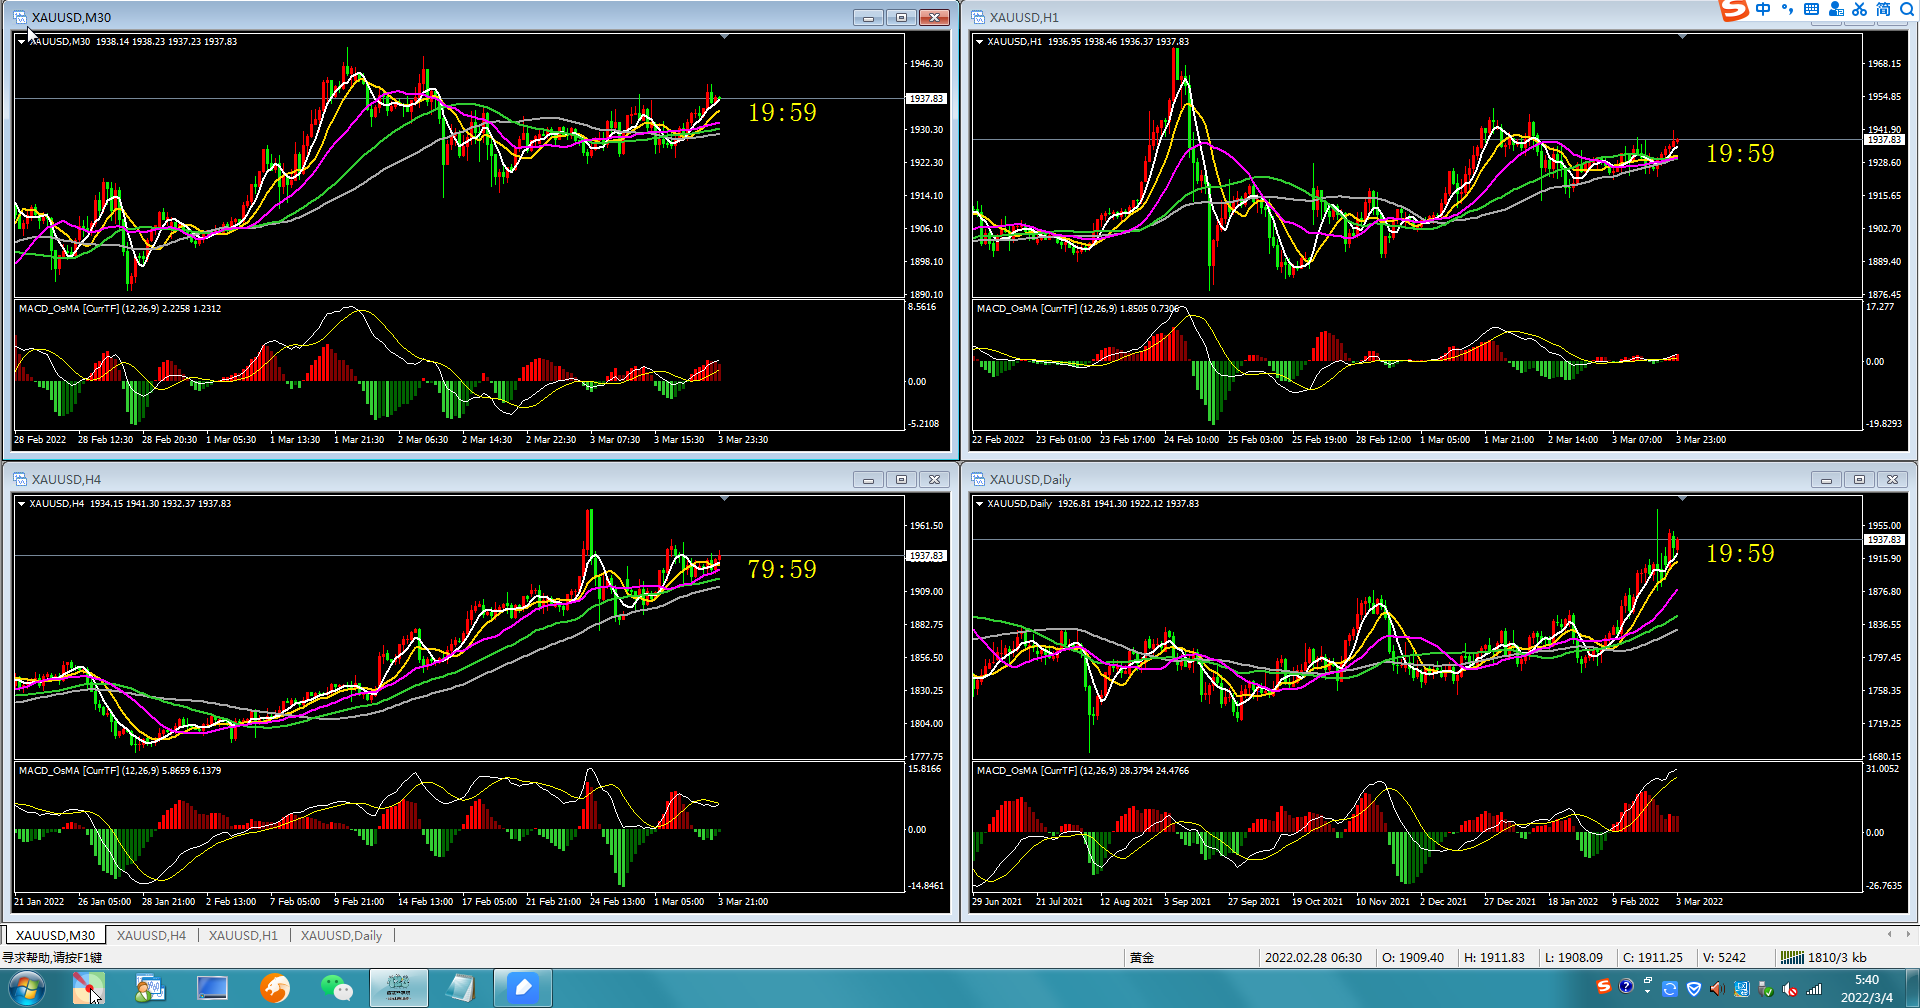Click the tab bar left scroll arrow
Image resolution: width=1920 pixels, height=1008 pixels.
coord(1889,934)
